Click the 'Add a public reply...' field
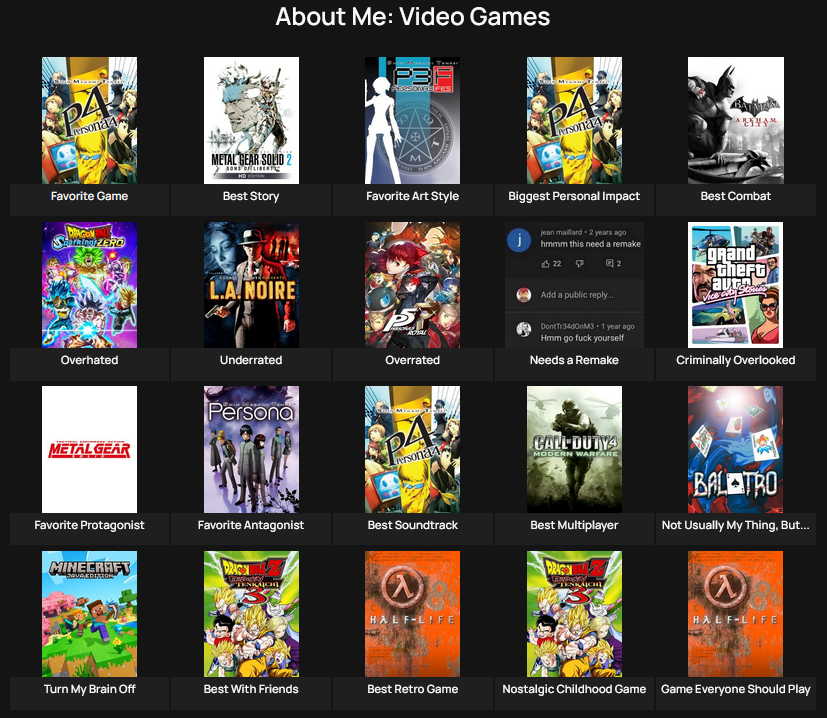This screenshot has height=718, width=827. click(x=577, y=295)
